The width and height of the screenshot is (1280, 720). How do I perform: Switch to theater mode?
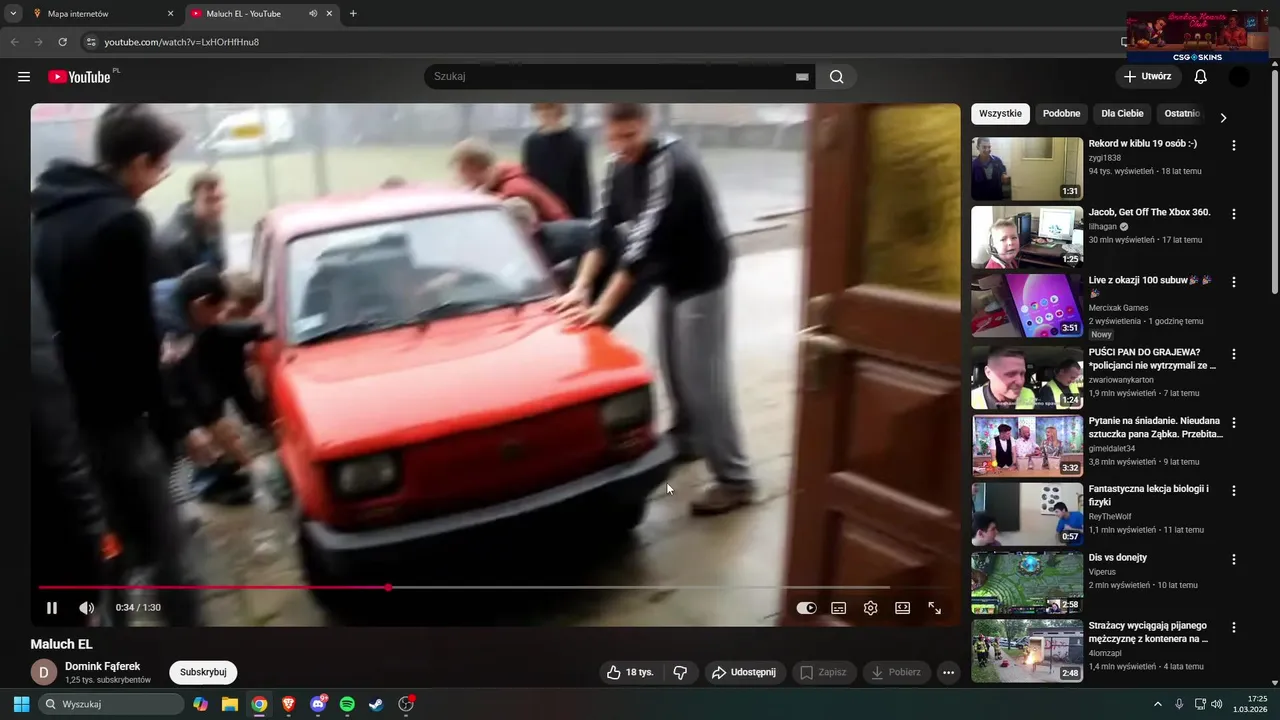pyautogui.click(x=903, y=607)
